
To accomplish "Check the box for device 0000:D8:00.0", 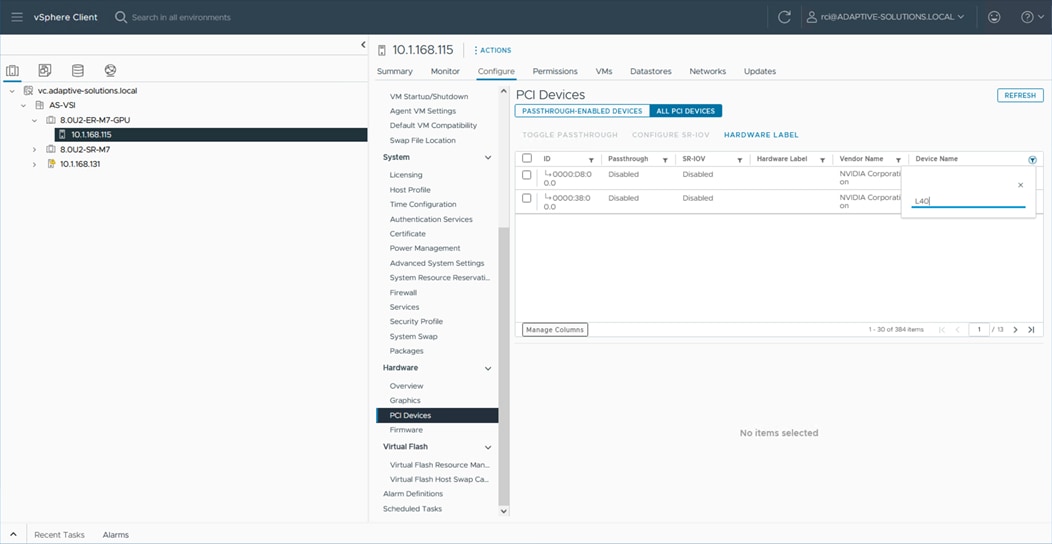I will tap(527, 175).
